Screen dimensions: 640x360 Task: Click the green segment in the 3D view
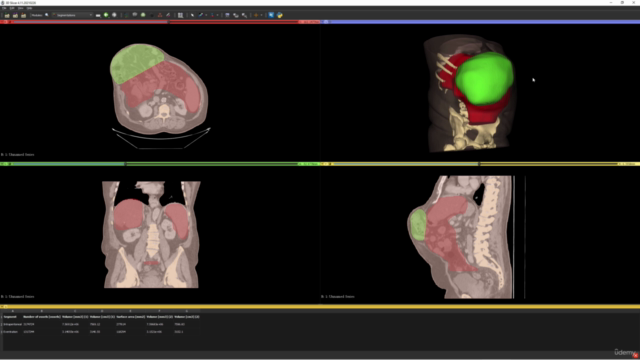point(484,78)
